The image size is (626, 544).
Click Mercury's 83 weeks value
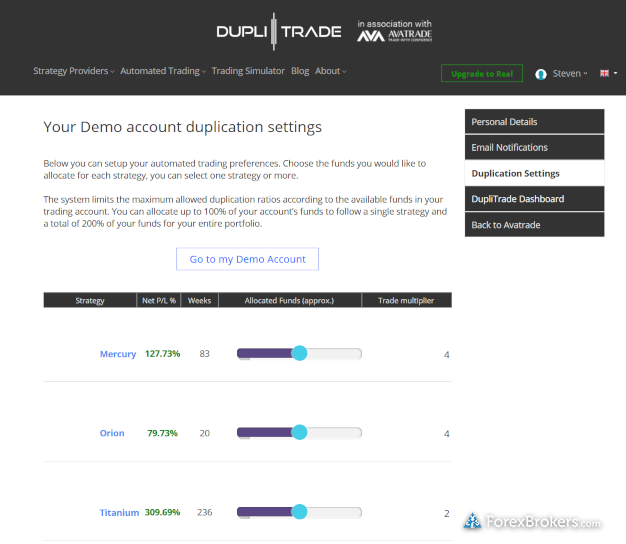(x=204, y=354)
